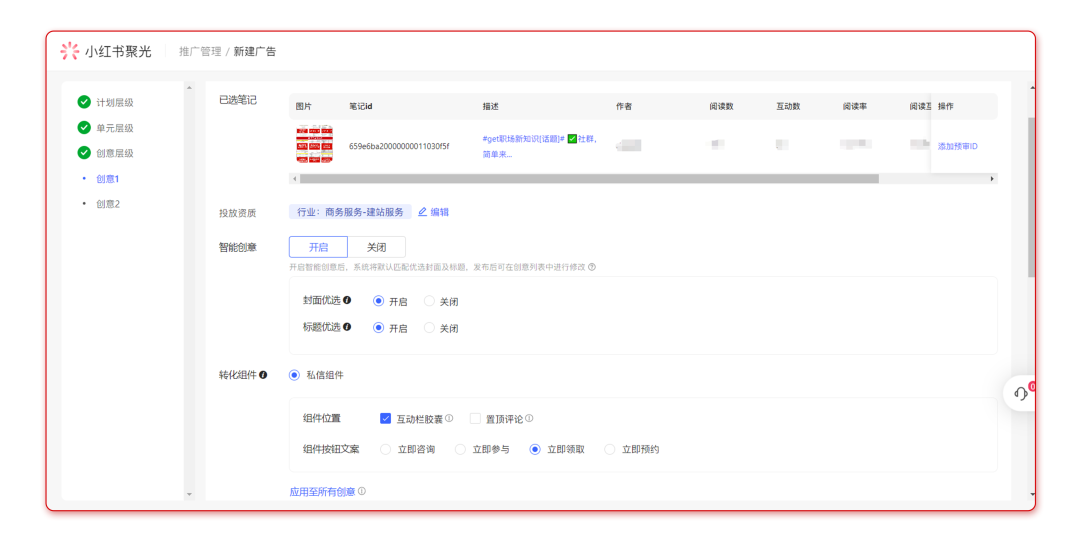
Task: Click the 添加预审ID link
Action: coord(957,146)
